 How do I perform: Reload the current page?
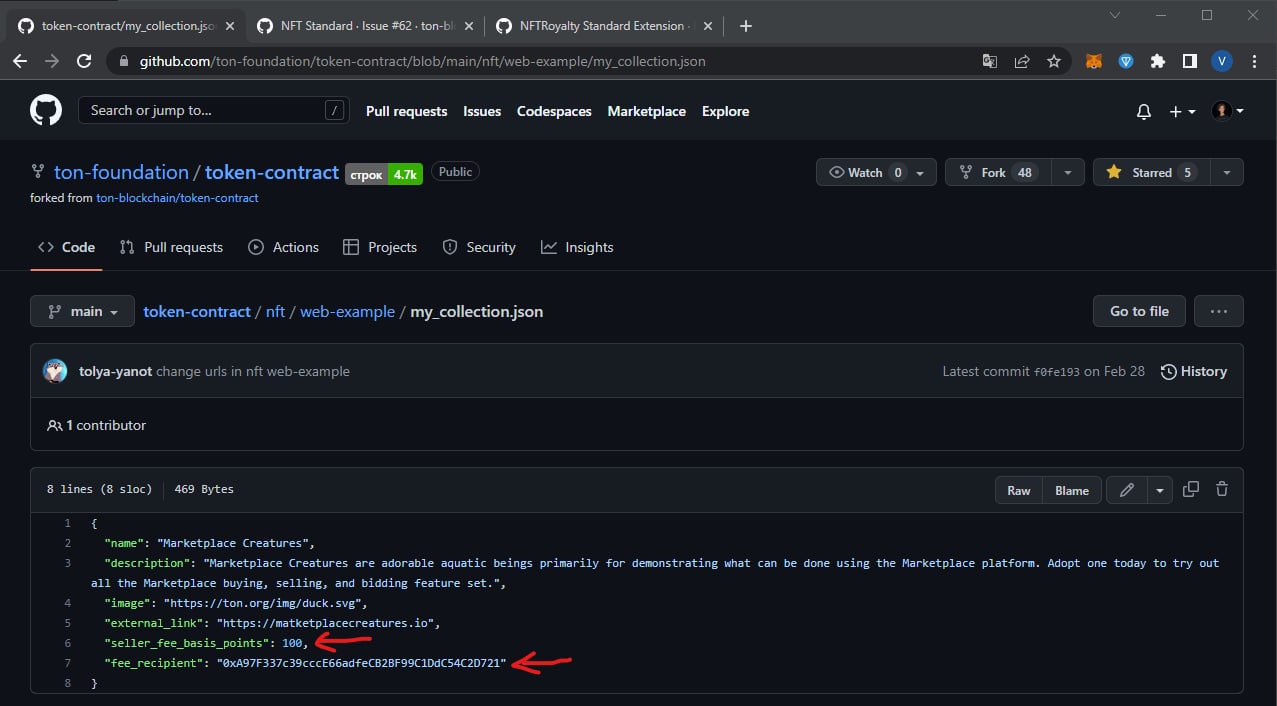[84, 61]
